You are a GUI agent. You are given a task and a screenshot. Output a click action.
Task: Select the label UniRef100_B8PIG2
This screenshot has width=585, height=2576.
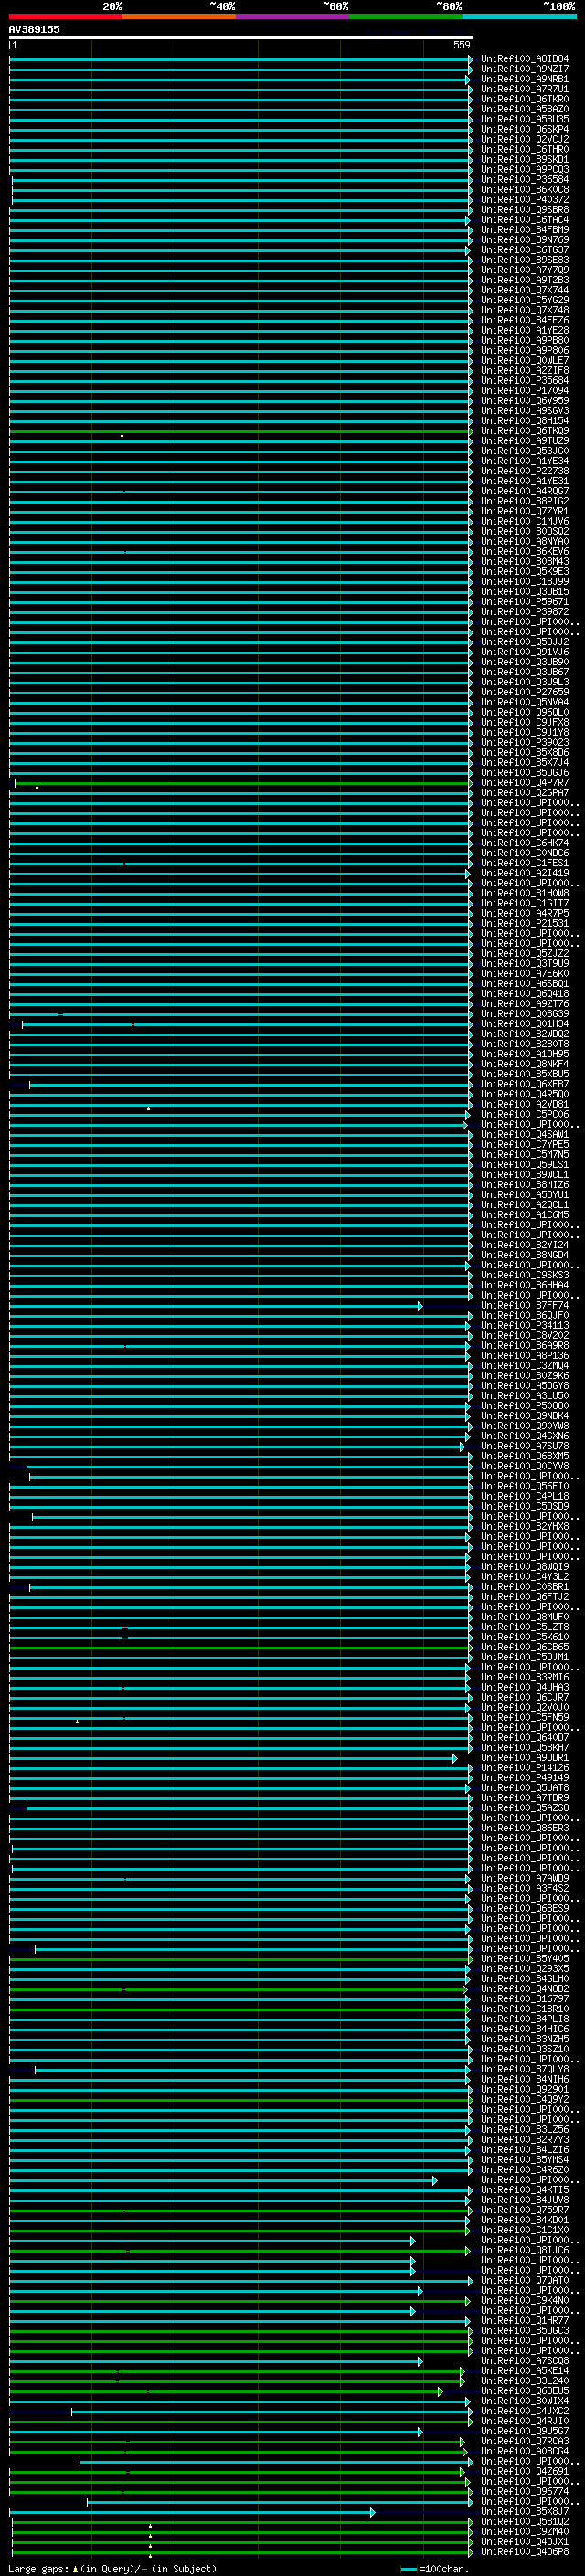tap(525, 502)
